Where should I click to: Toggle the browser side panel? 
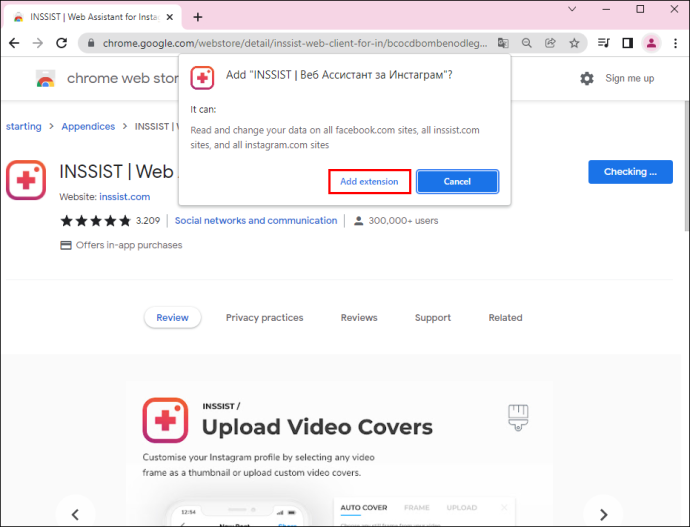(x=628, y=43)
